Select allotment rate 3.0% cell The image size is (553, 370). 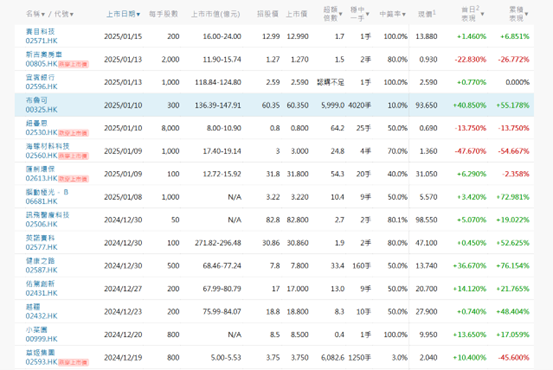(400, 357)
